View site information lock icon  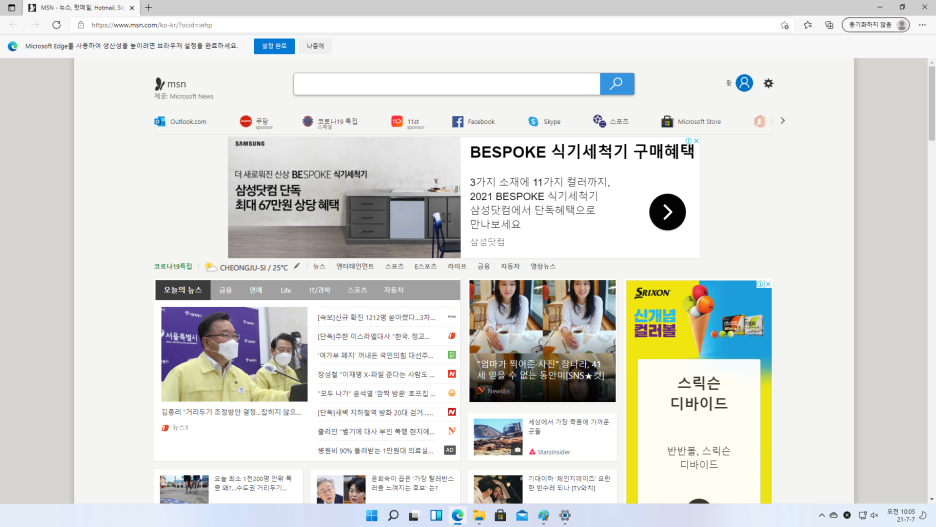pyautogui.click(x=81, y=25)
